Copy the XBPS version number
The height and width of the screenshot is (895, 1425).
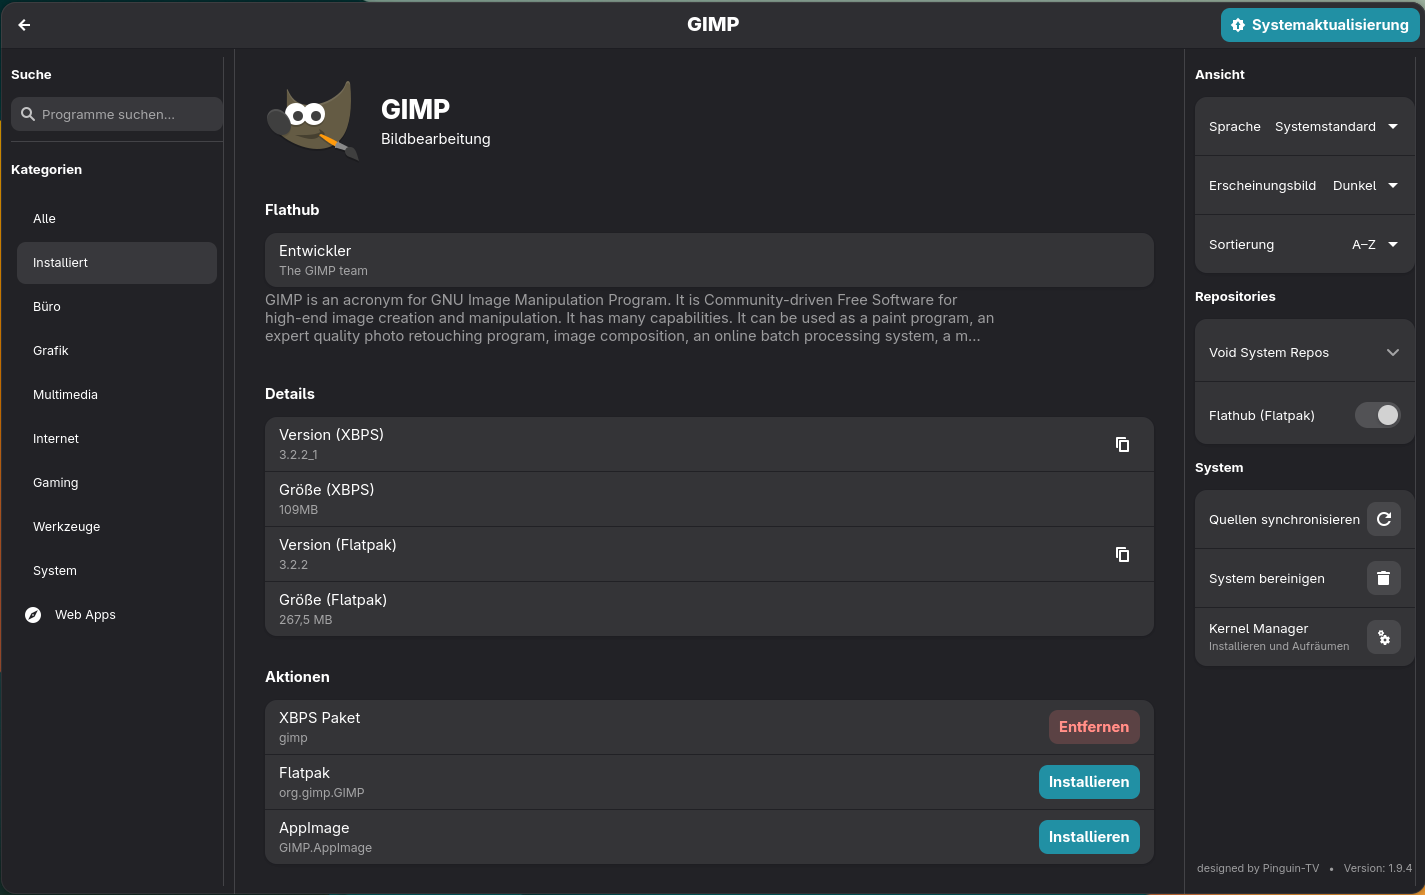pyautogui.click(x=1123, y=444)
